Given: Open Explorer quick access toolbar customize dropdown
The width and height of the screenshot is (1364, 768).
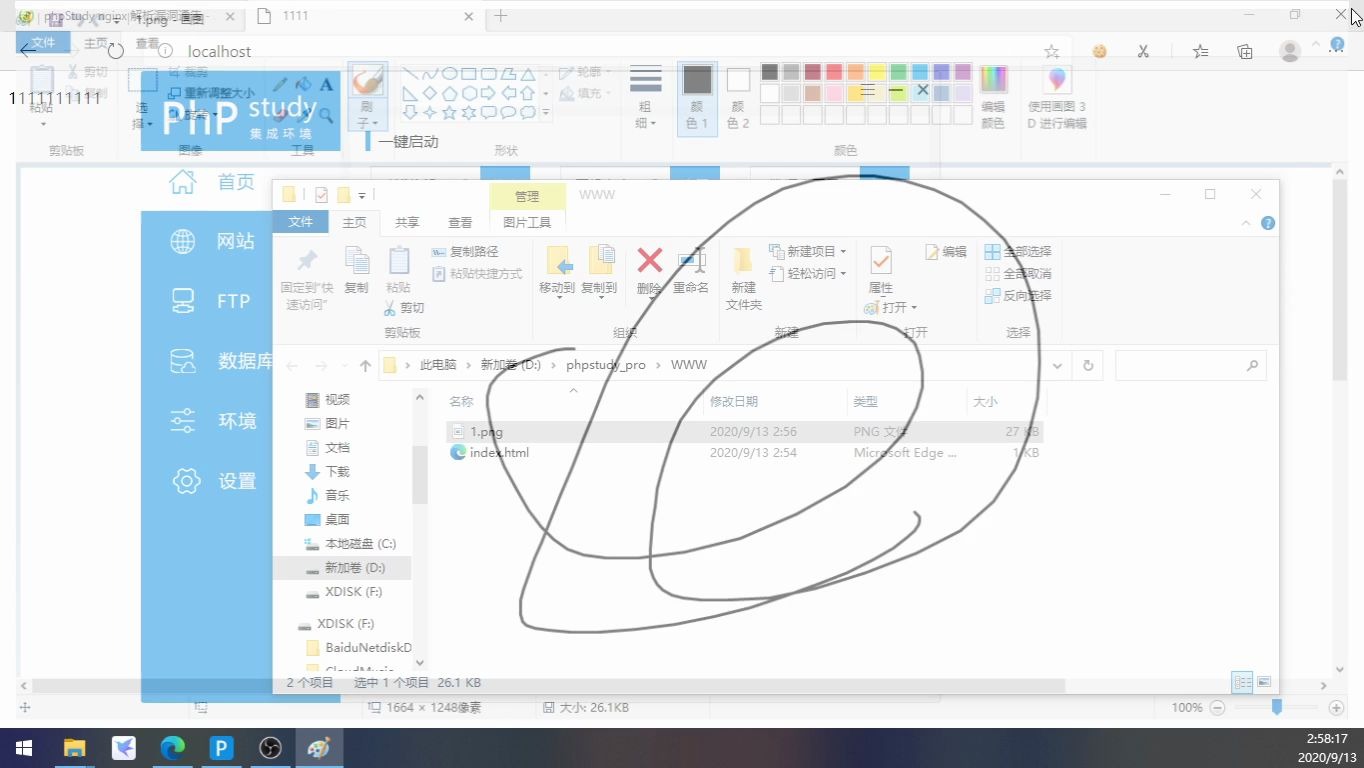Looking at the screenshot, I should tap(362, 195).
